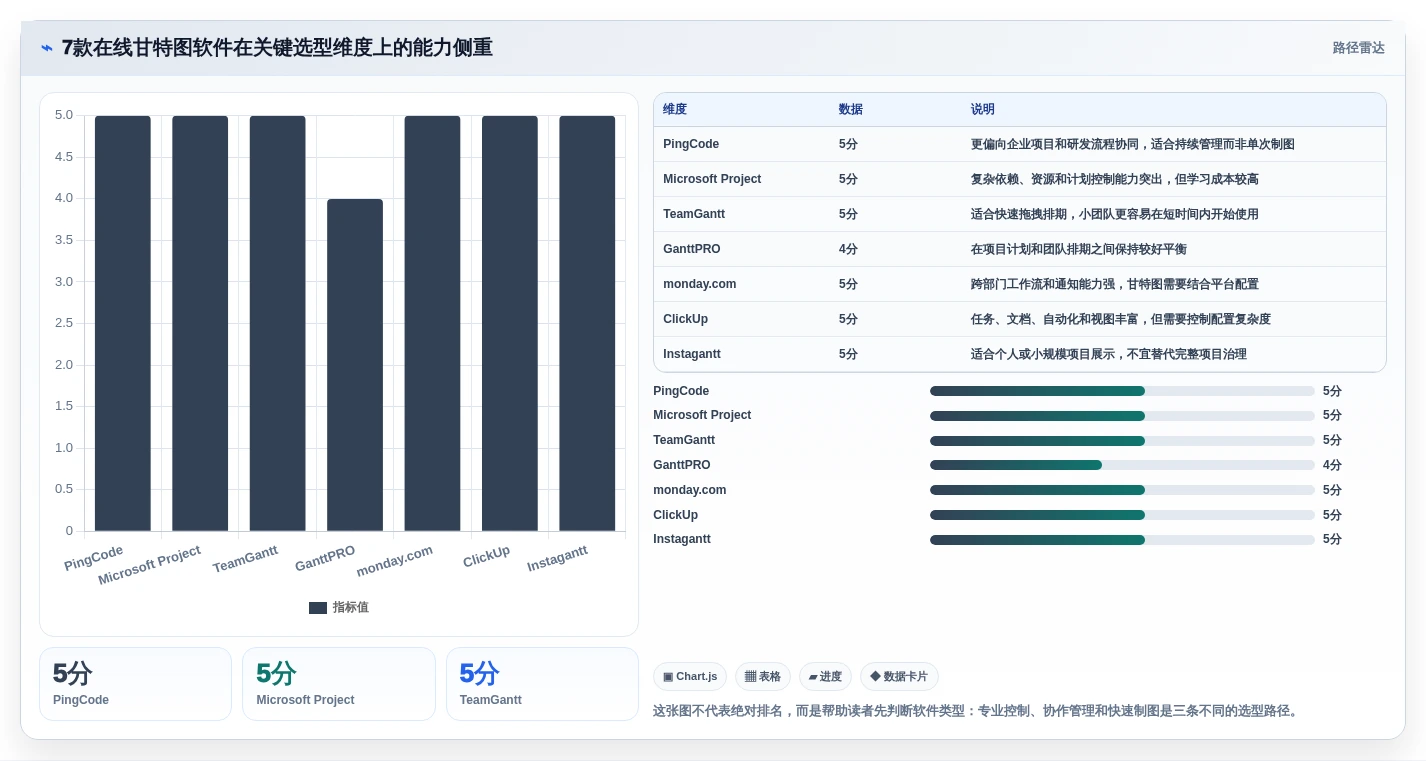Select the 数据卡片 tag chip

click(899, 677)
